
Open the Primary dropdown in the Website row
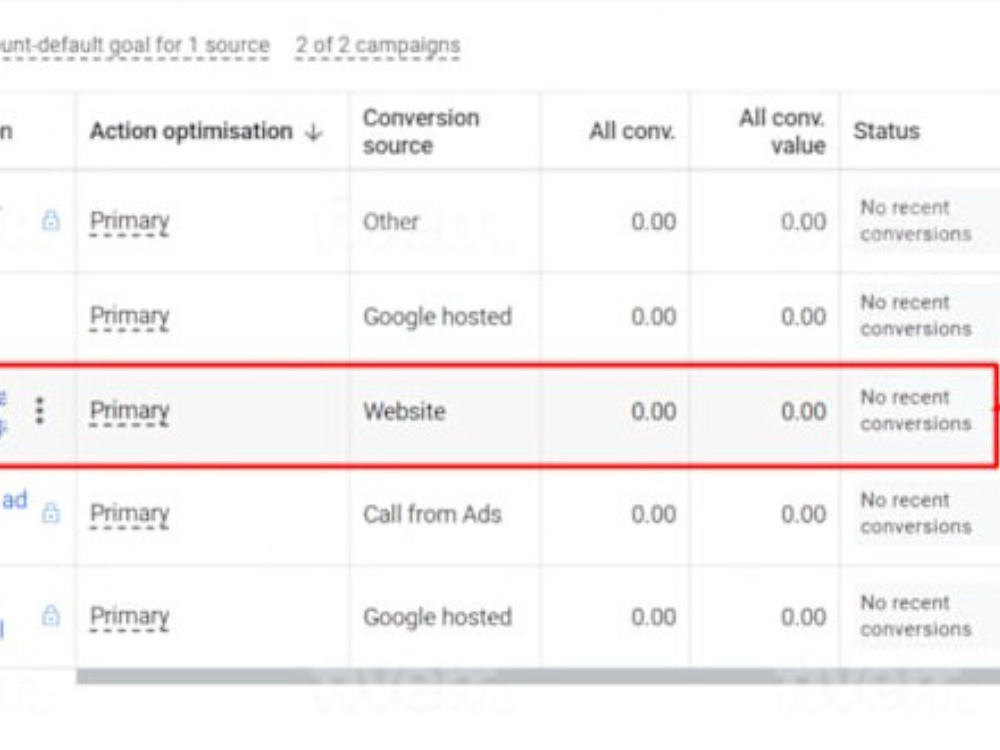129,411
